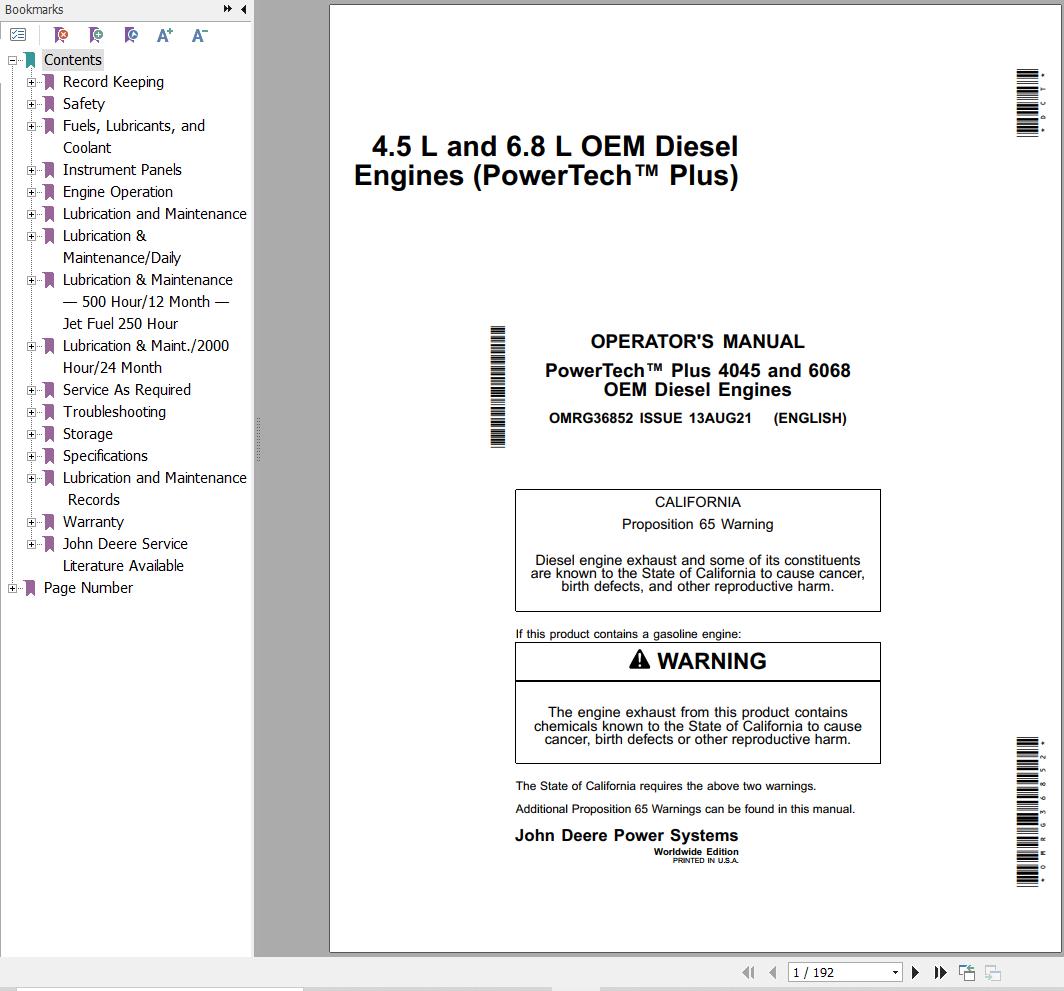The width and height of the screenshot is (1064, 991).
Task: Click the panel splitter grip handle
Action: click(258, 440)
